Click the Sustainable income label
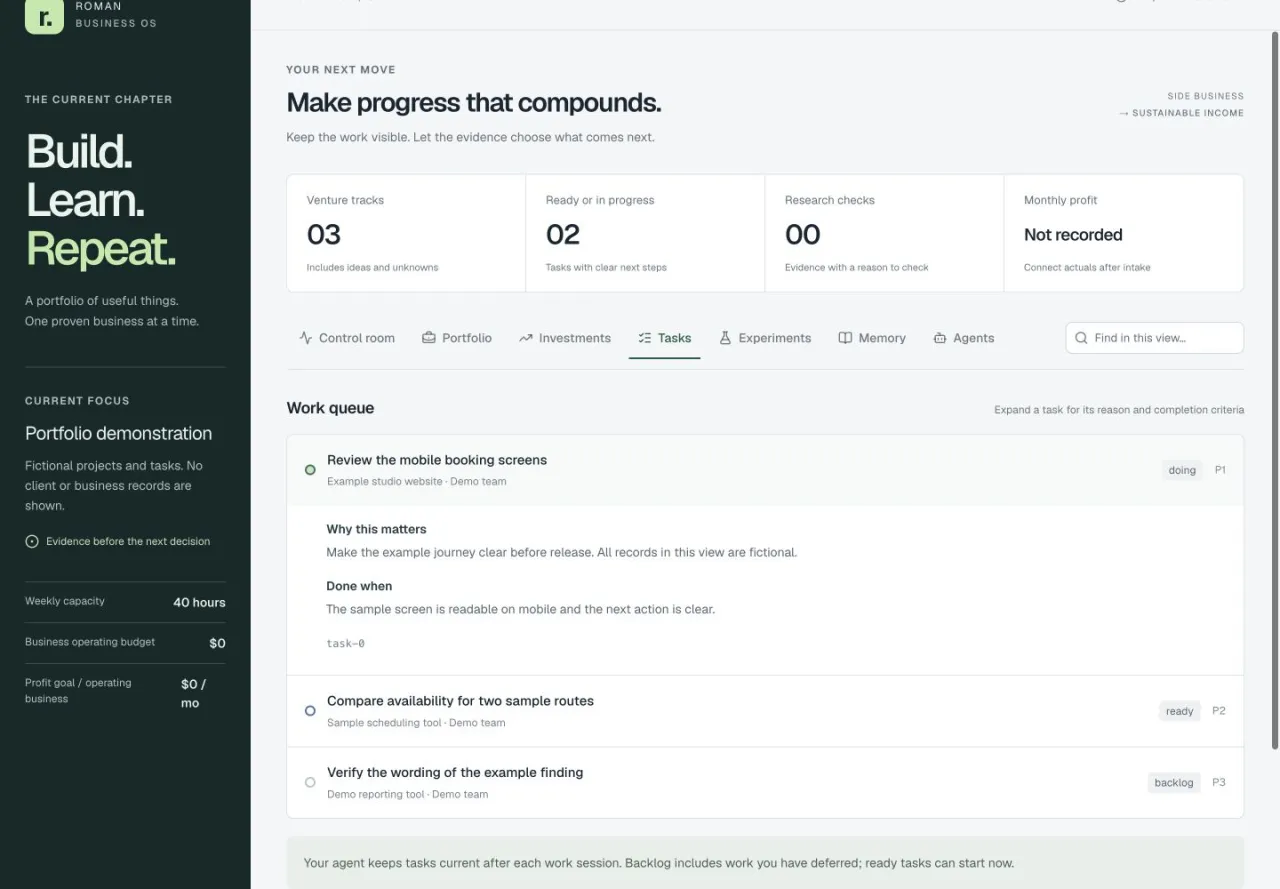 pos(1182,113)
